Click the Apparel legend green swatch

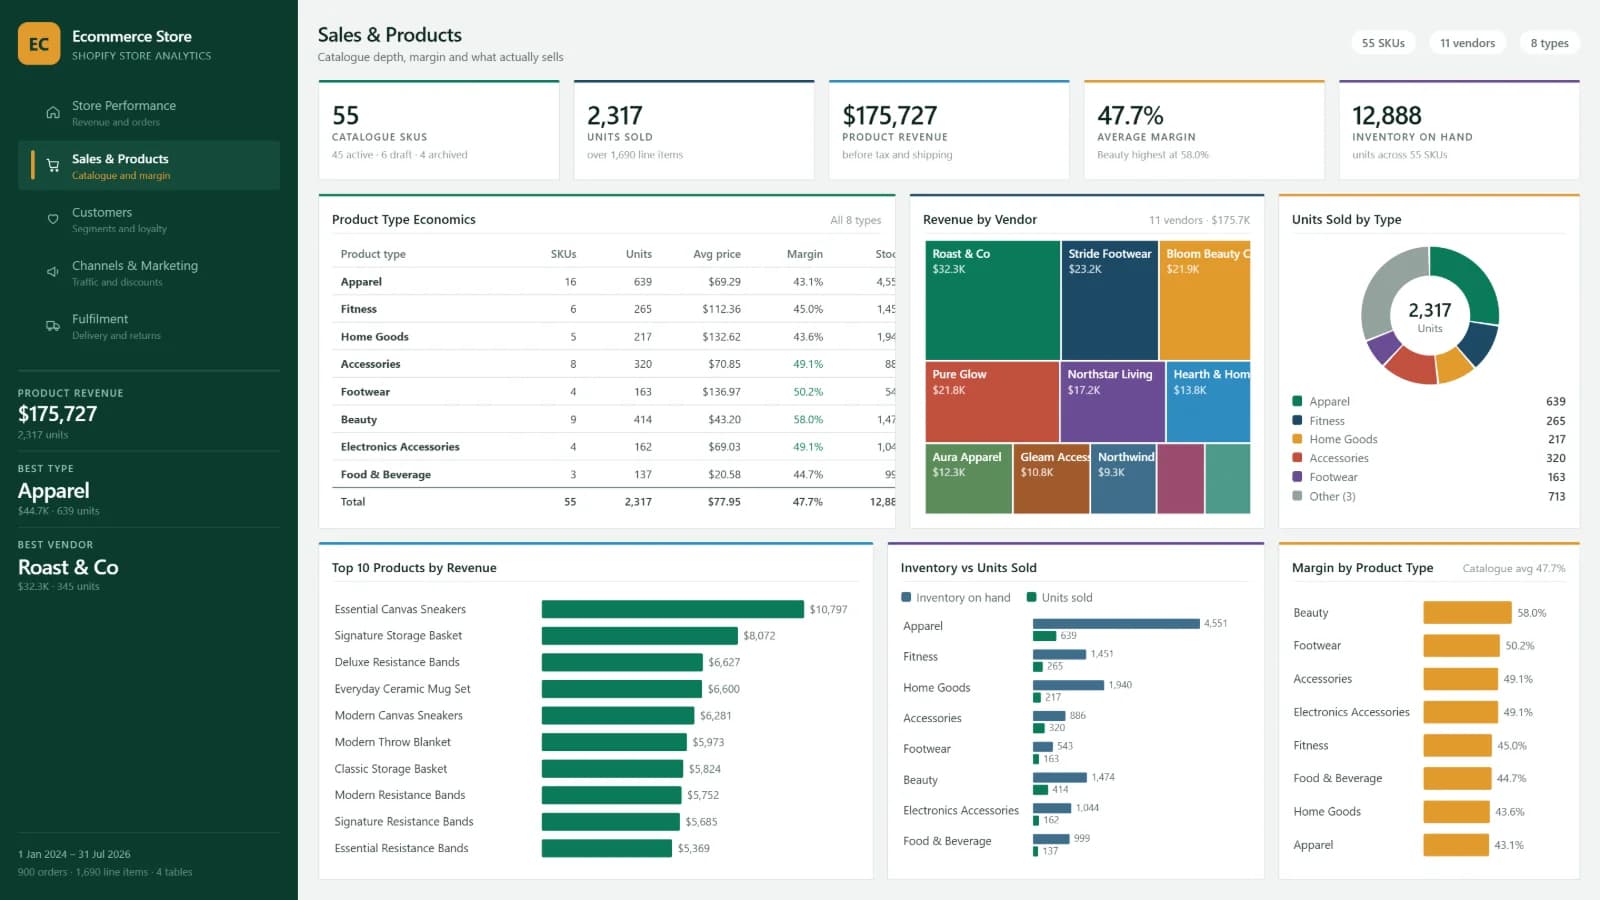click(x=1297, y=401)
